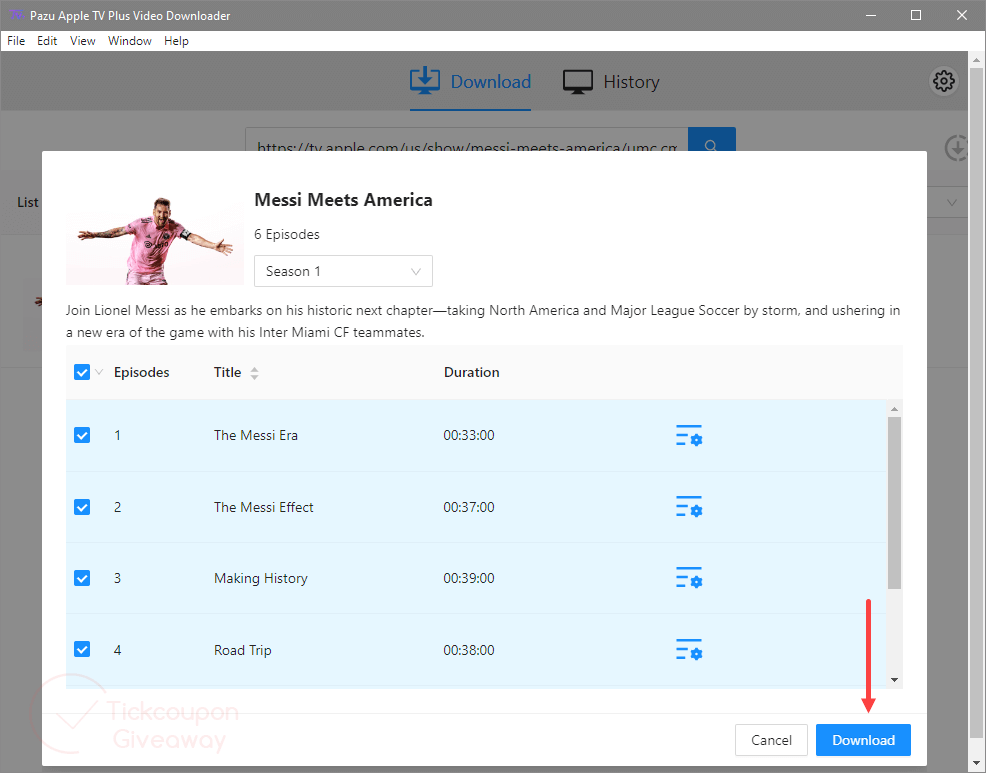Click the search magnifier button beside the URL field
Viewport: 986px width, 773px height.
(x=711, y=140)
